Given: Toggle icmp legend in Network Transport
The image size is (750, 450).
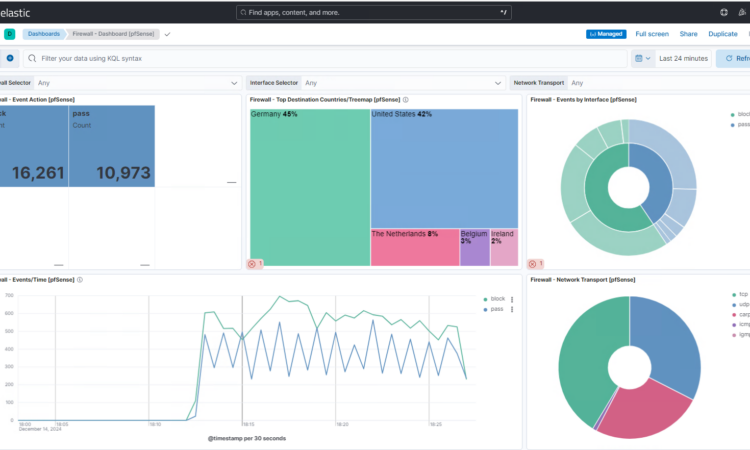Looking at the screenshot, I should click(x=741, y=325).
